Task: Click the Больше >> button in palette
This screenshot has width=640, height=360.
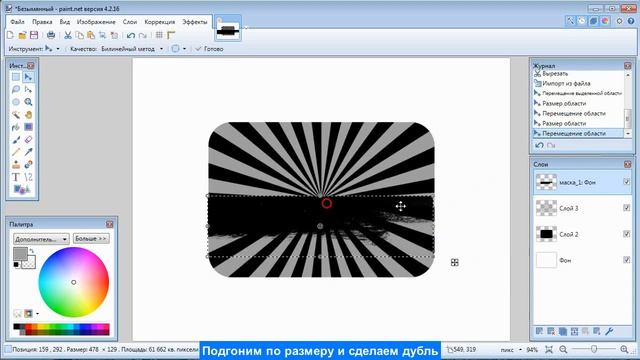Action: pos(91,238)
